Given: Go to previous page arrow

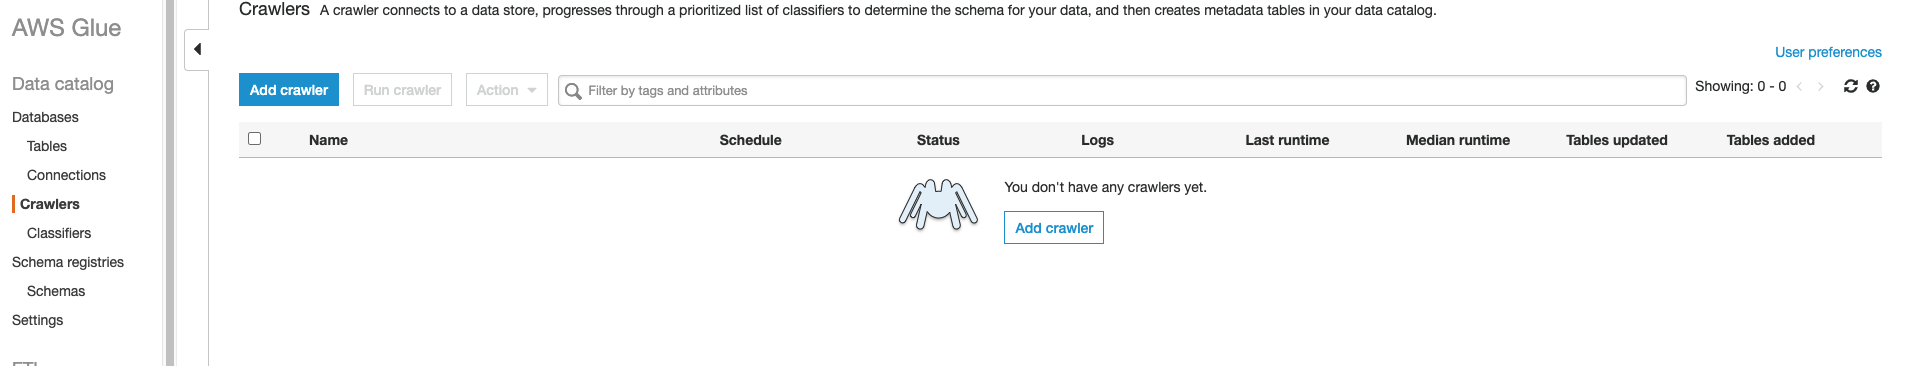Looking at the screenshot, I should pos(1799,87).
